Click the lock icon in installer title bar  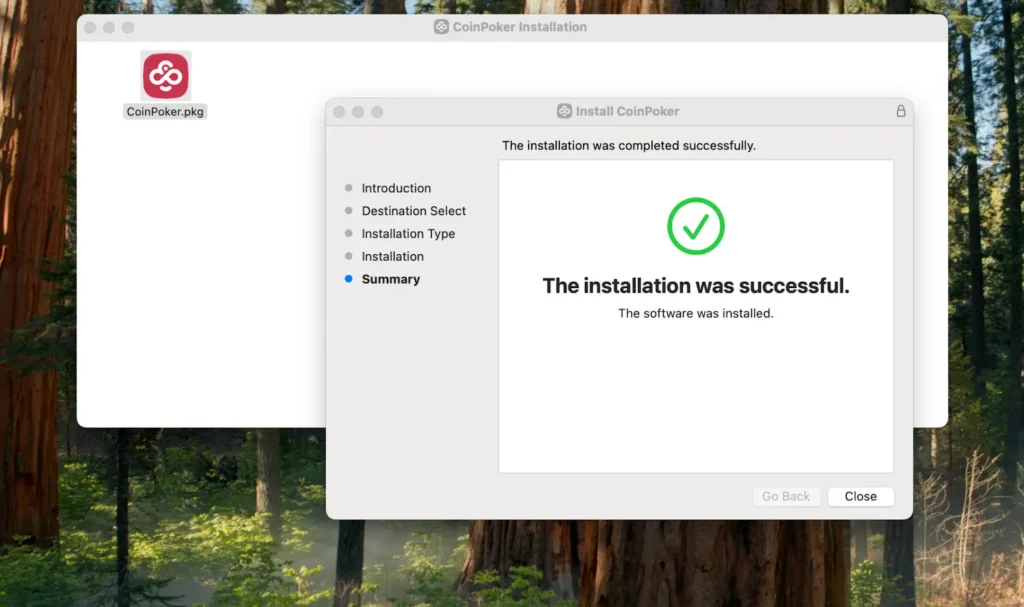tap(900, 111)
